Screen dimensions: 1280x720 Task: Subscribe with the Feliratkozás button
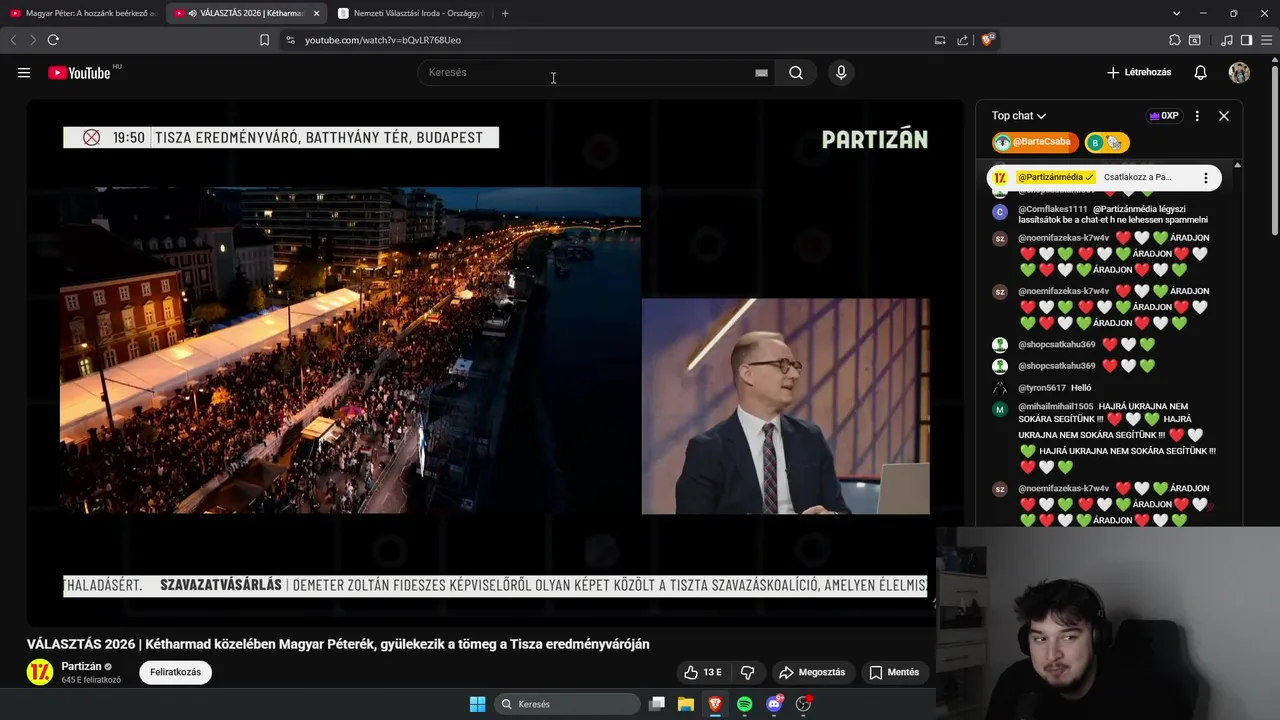tap(175, 672)
